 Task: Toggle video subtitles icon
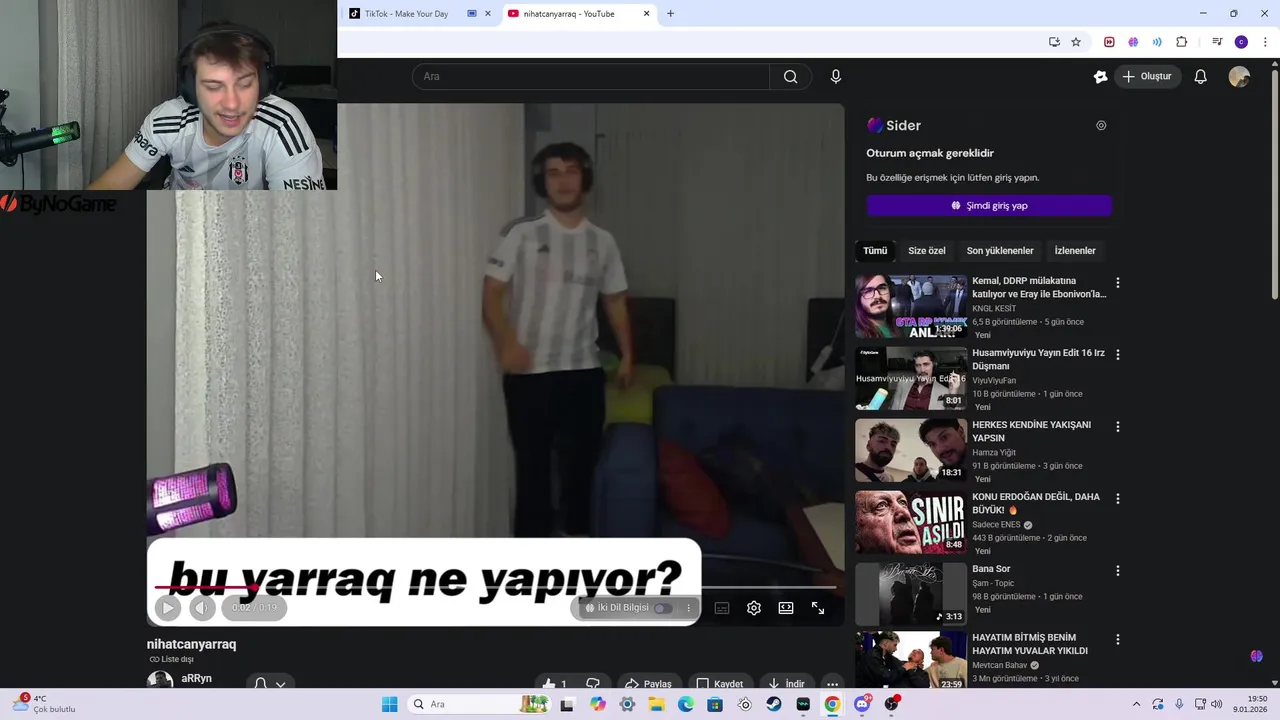[722, 608]
